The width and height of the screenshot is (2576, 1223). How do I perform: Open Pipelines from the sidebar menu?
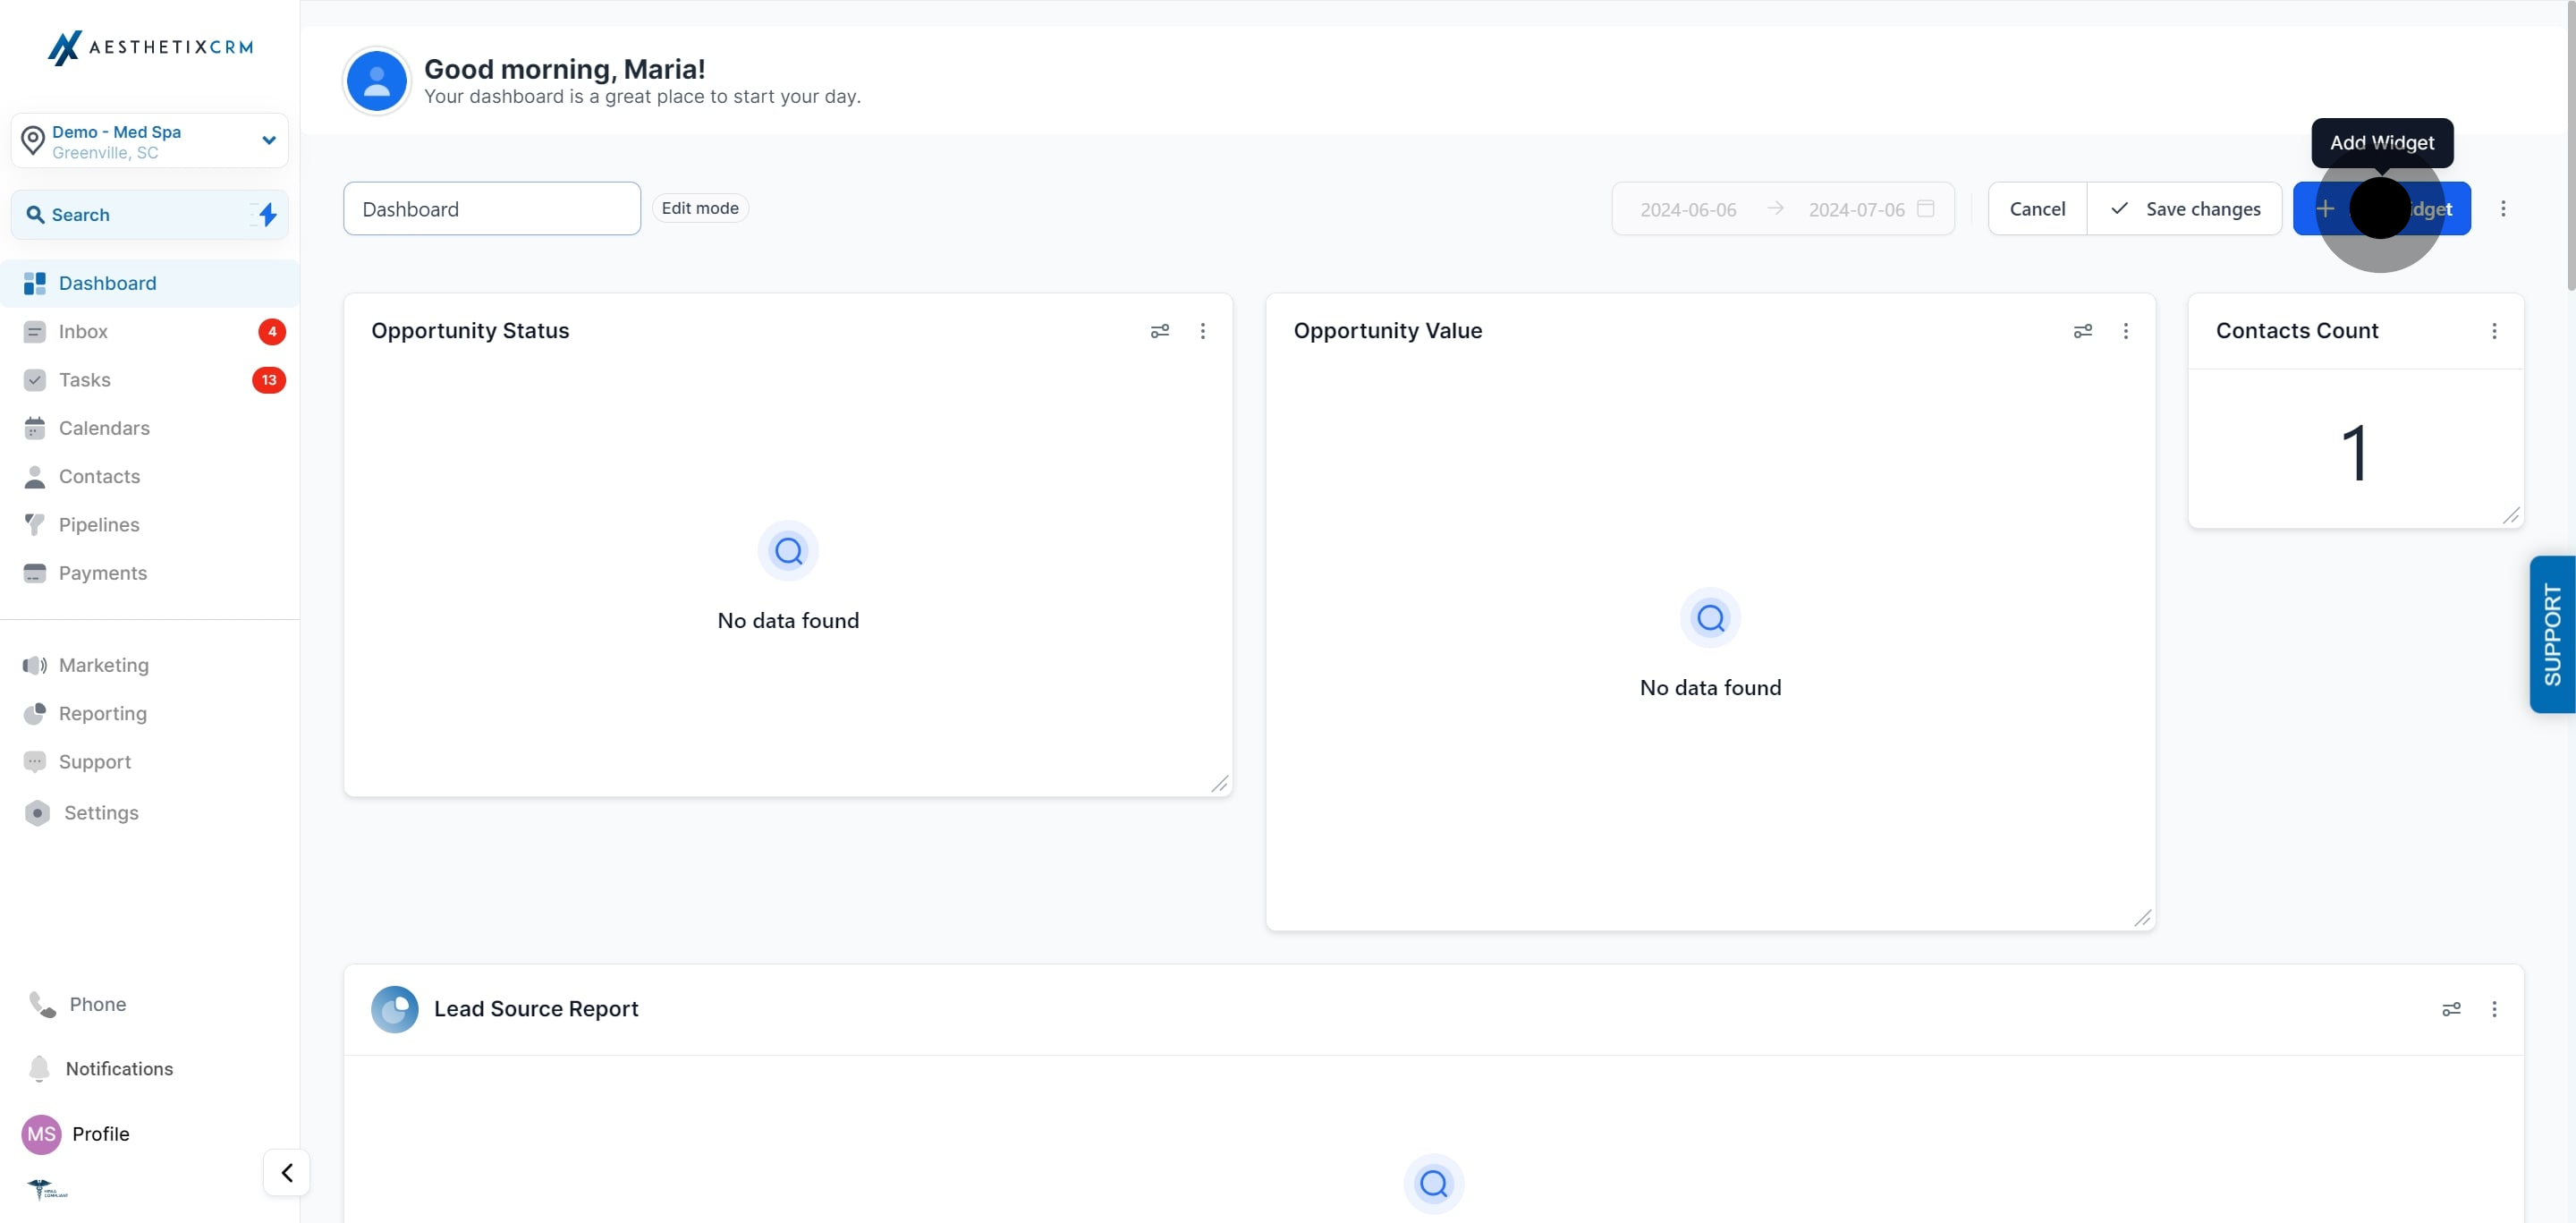99,525
